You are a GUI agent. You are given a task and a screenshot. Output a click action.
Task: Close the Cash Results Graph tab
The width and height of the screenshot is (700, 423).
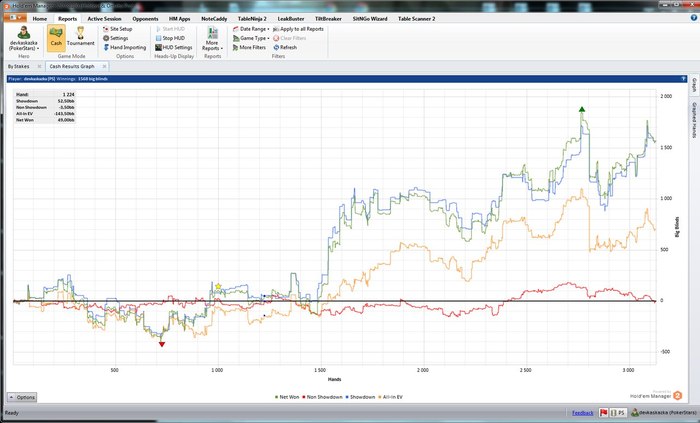coord(104,66)
